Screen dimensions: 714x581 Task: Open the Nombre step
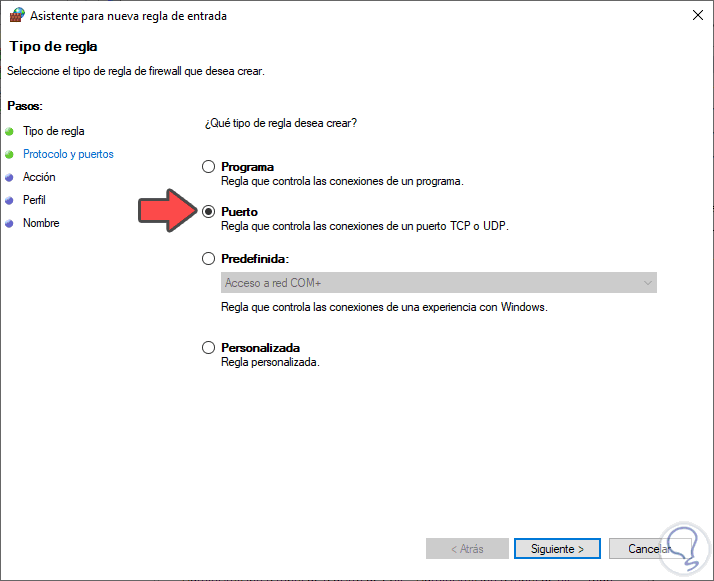tap(41, 223)
